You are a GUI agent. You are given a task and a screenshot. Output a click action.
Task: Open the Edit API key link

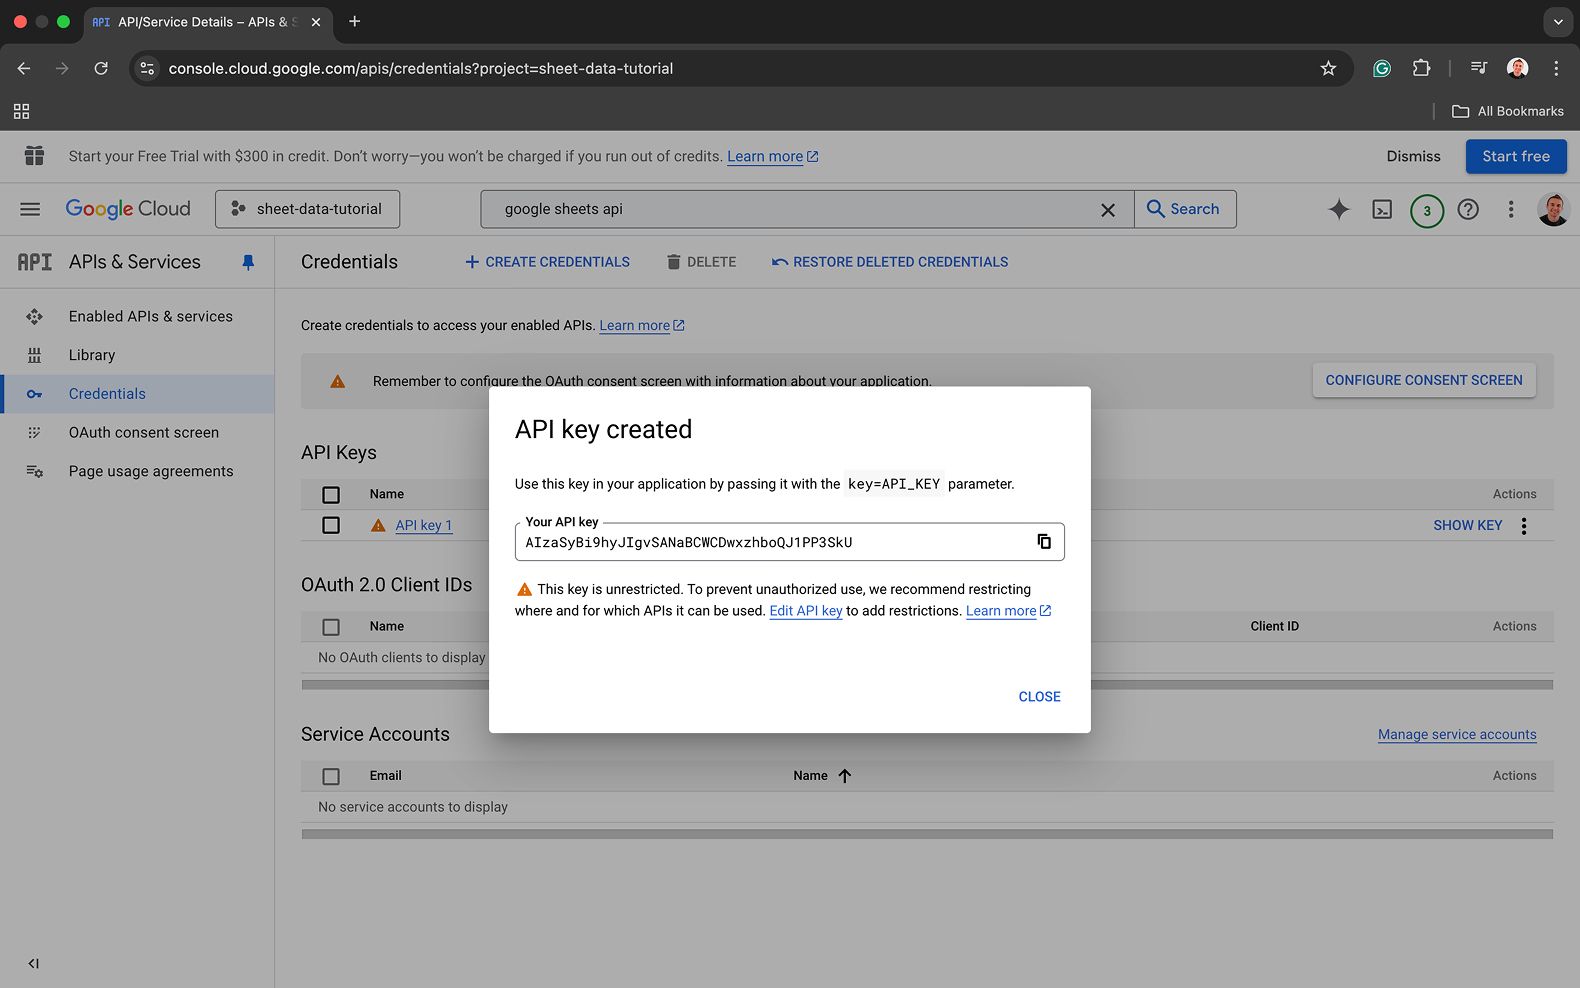pos(806,611)
